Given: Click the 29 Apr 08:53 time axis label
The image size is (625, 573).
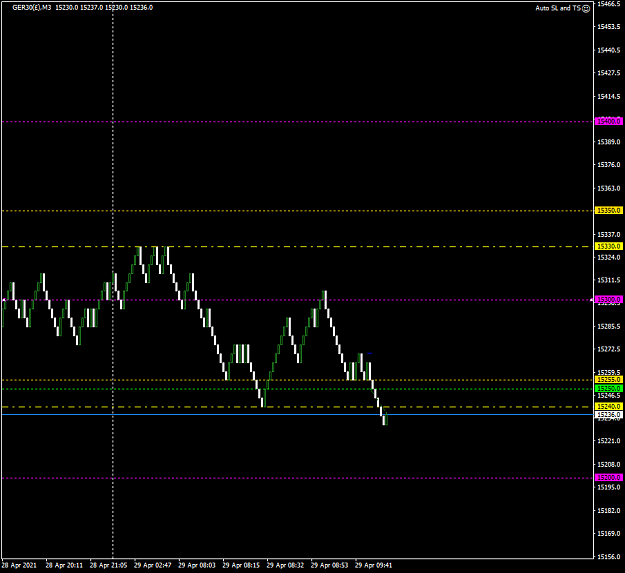Looking at the screenshot, I should pyautogui.click(x=330, y=565).
